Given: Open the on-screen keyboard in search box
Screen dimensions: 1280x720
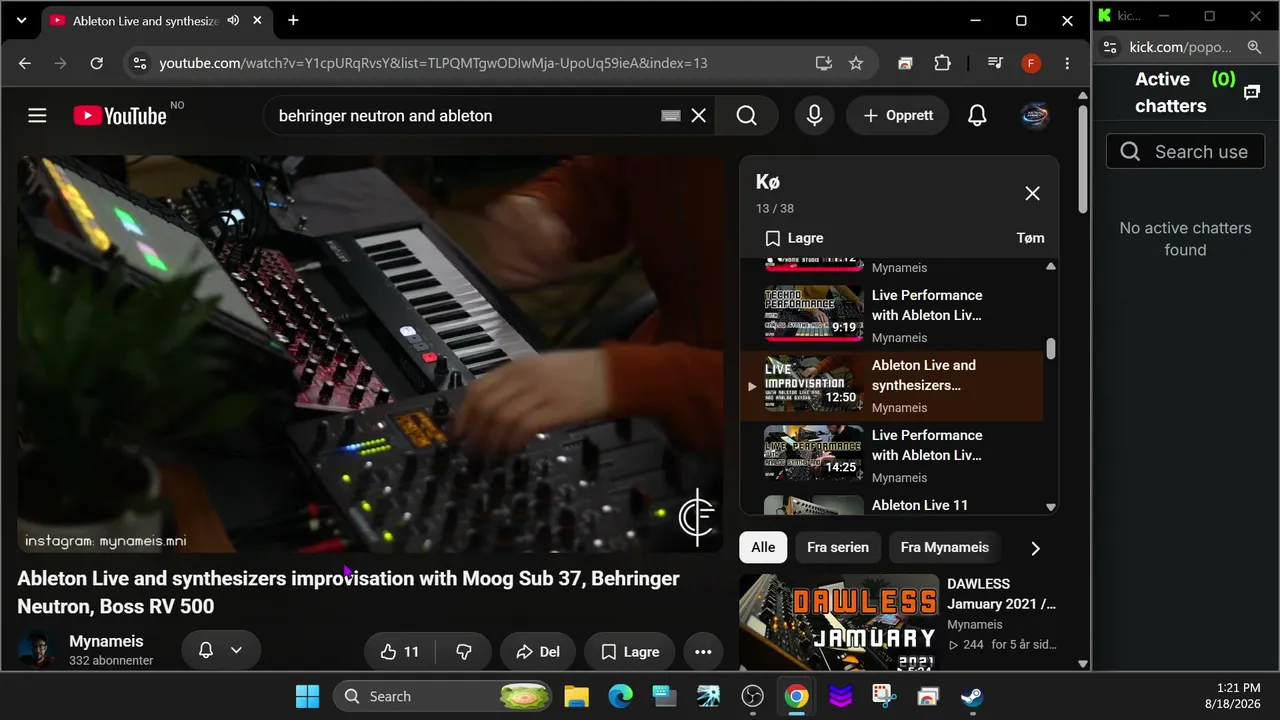Looking at the screenshot, I should (671, 116).
